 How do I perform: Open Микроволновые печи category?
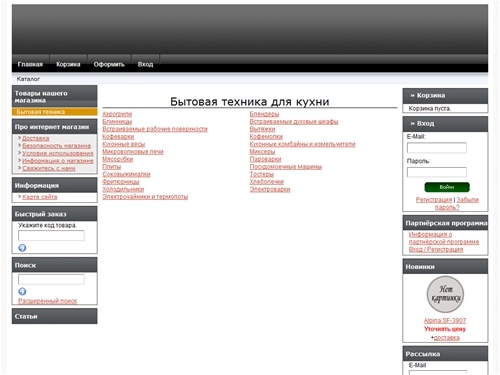(x=133, y=152)
